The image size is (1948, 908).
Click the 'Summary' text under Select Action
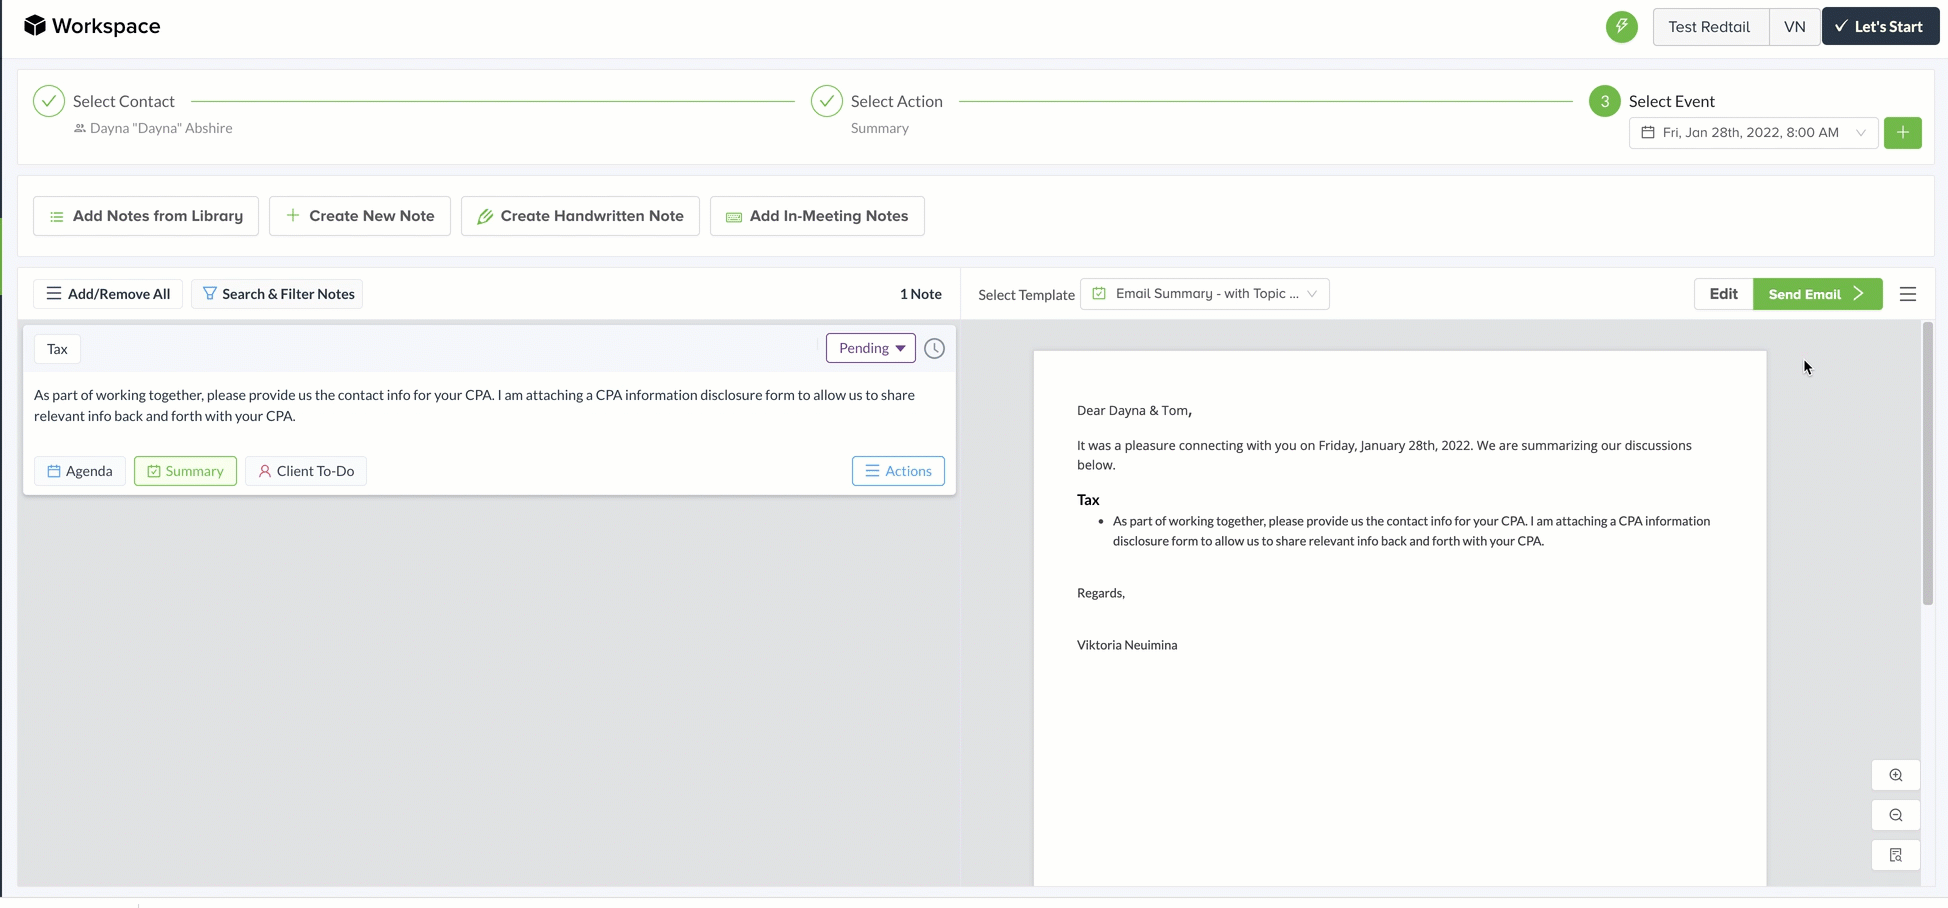click(x=880, y=128)
